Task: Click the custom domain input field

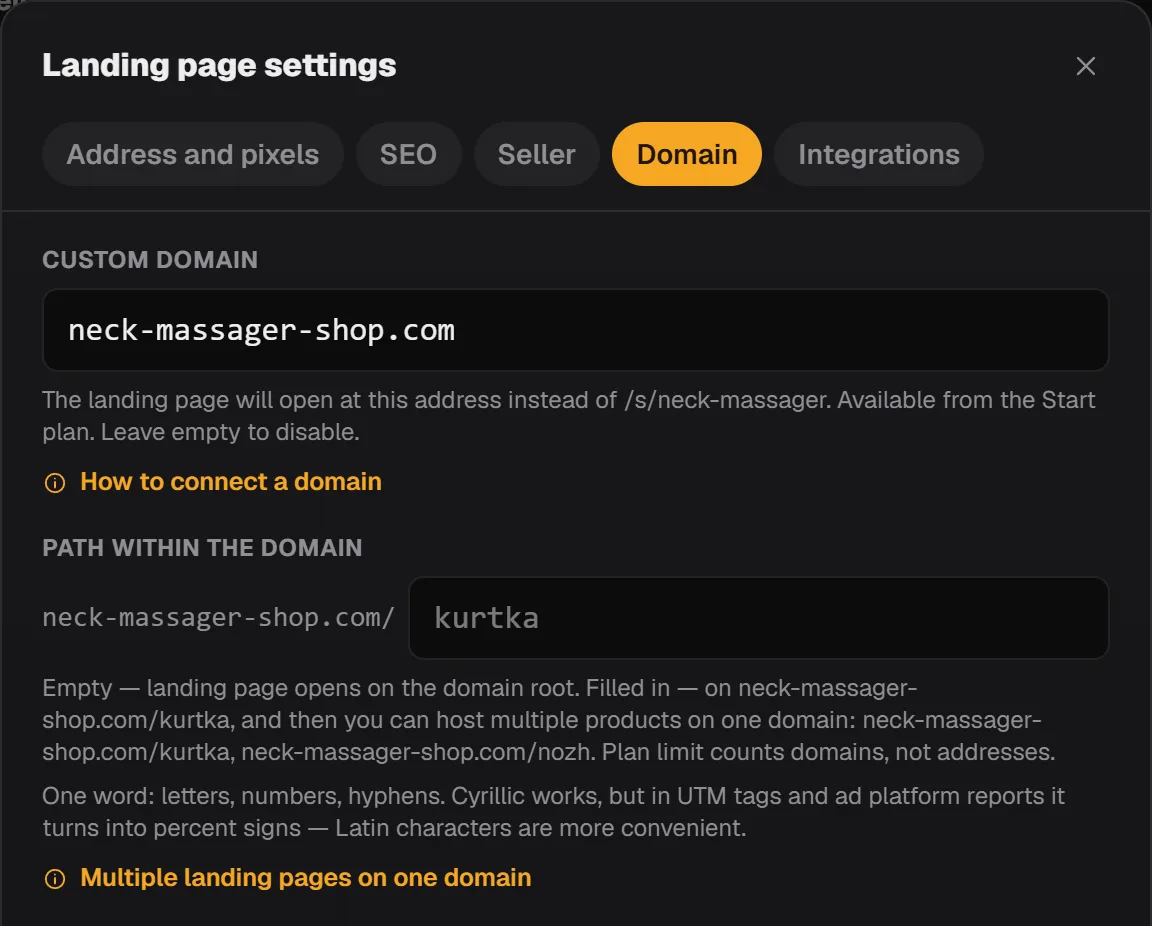Action: [575, 330]
